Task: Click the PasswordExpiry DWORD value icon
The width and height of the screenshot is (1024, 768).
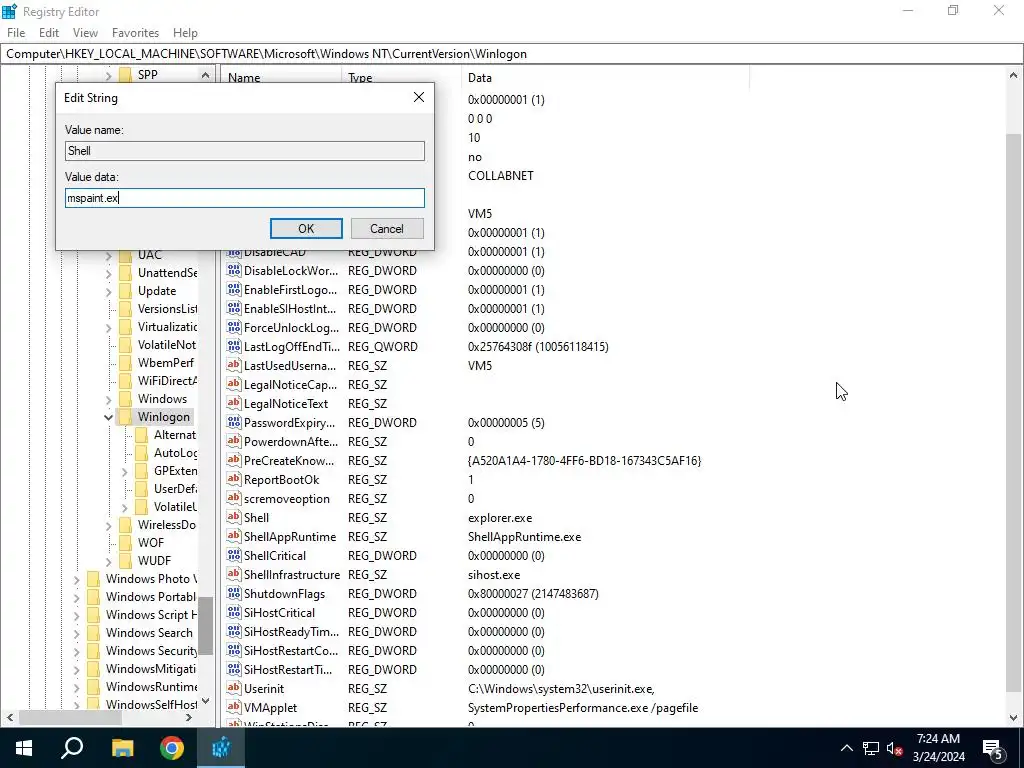Action: (234, 422)
